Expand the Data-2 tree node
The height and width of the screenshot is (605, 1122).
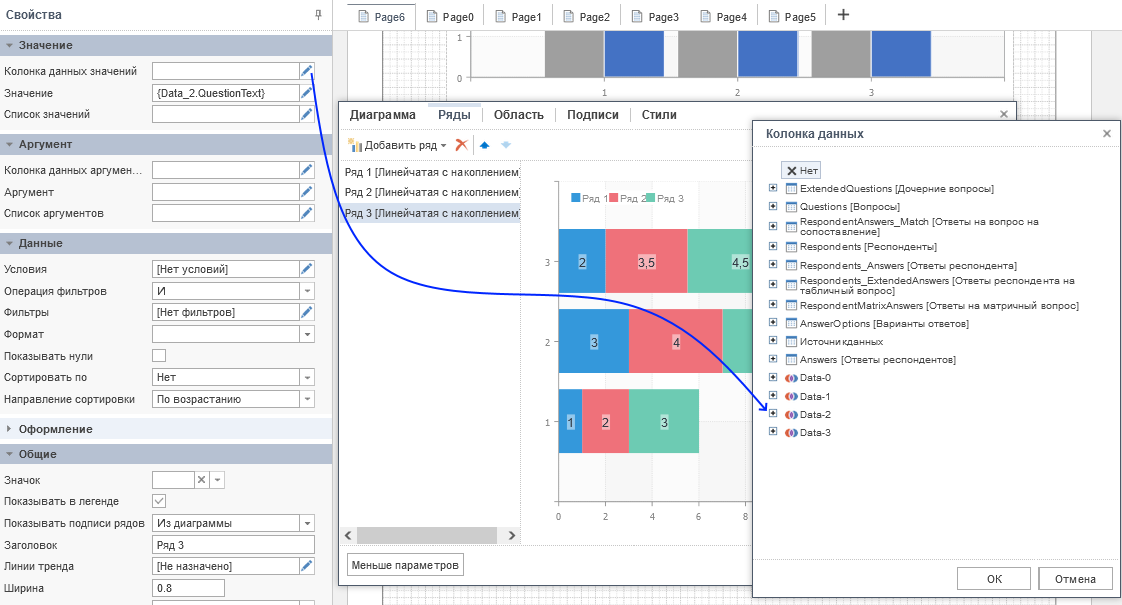pos(773,414)
